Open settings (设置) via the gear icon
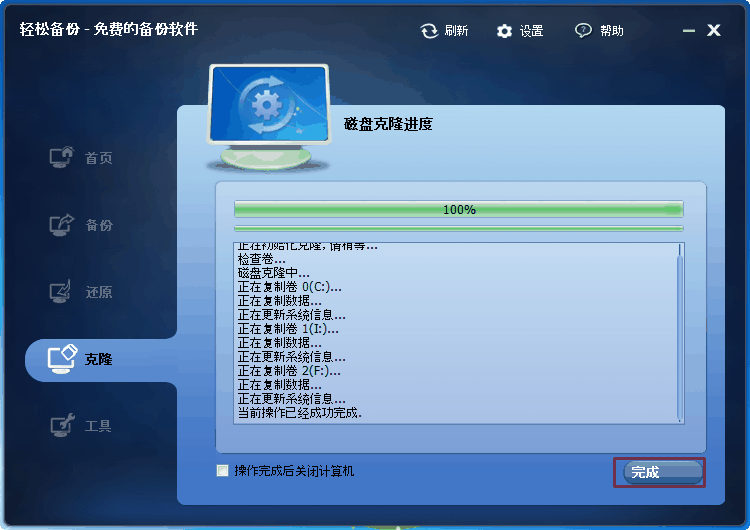Viewport: 750px width, 530px height. [x=505, y=31]
